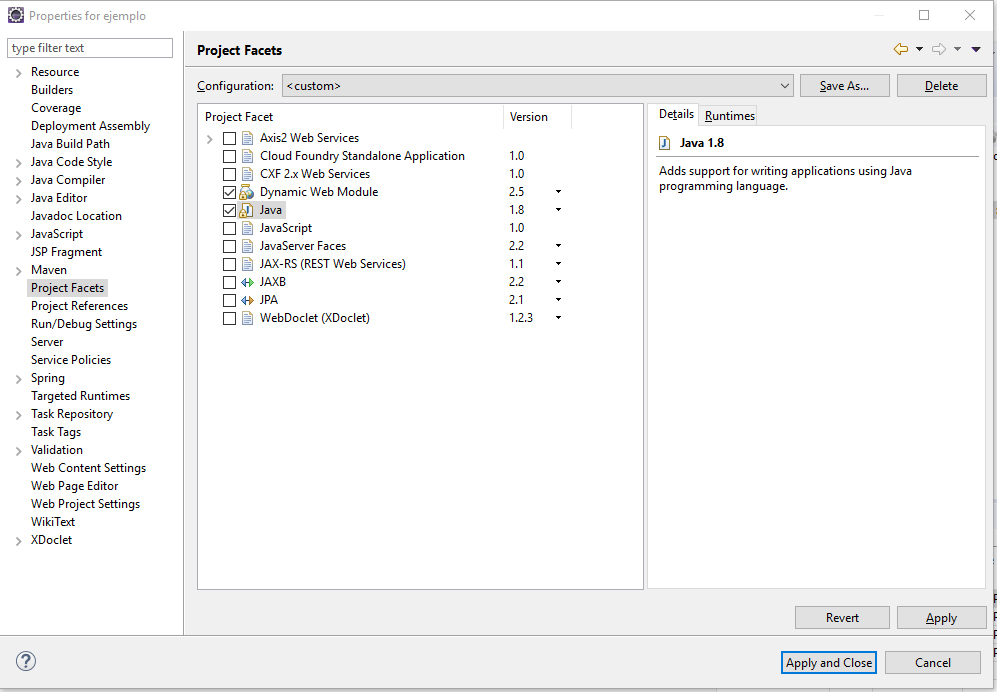Click the Save As button
This screenshot has width=997, height=692.
coord(844,86)
